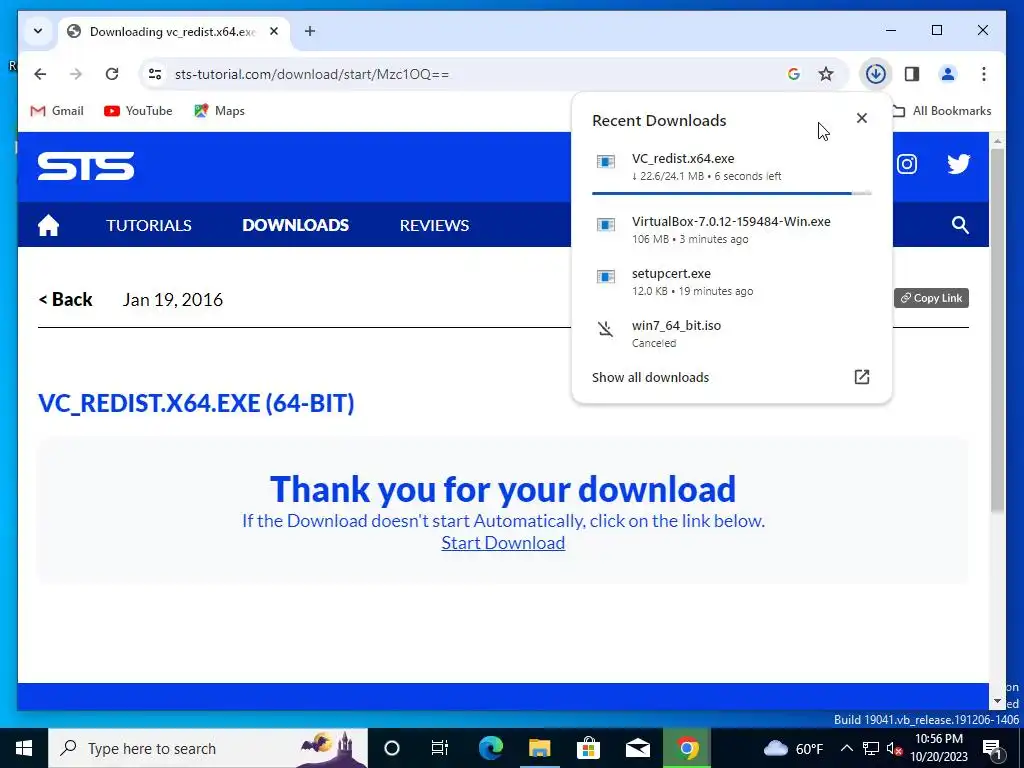The width and height of the screenshot is (1024, 768).
Task: Click VC_redist.x64.exe download entry name
Action: tap(683, 159)
